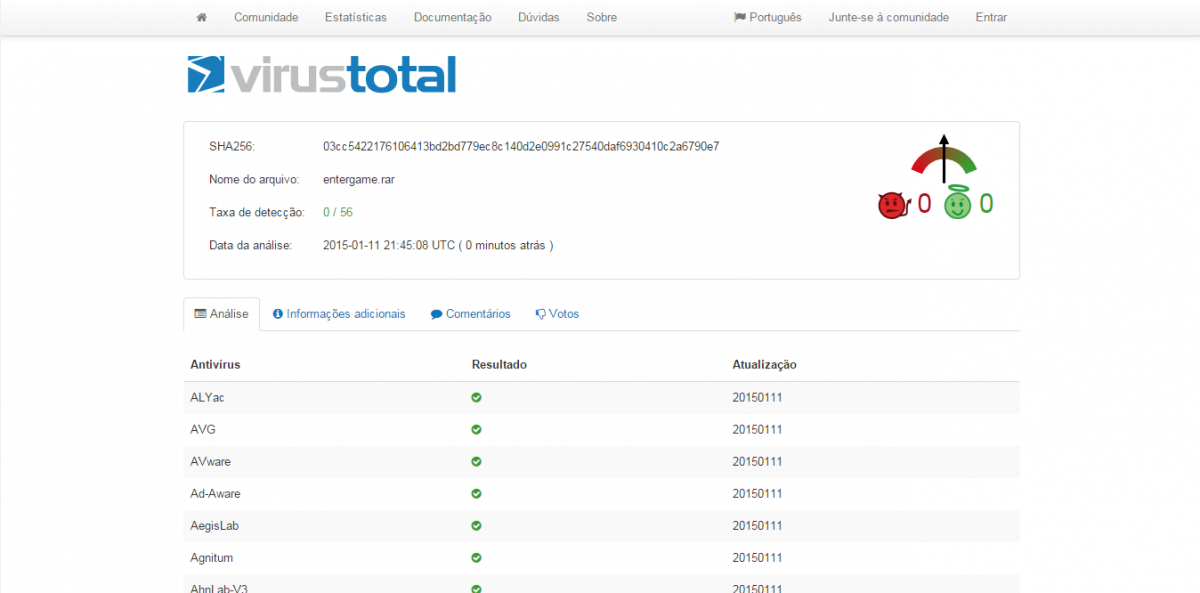Click the Entrar login link

tap(991, 17)
